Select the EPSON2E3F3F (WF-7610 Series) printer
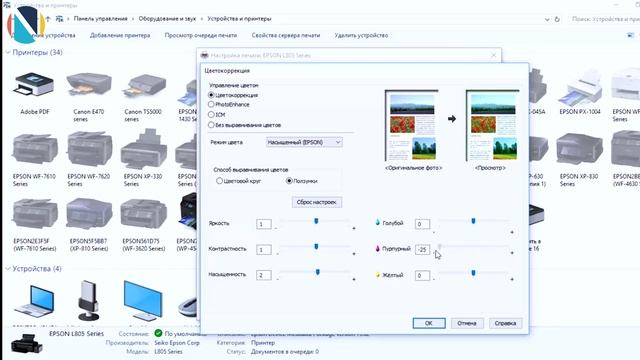640x360 pixels. click(34, 214)
